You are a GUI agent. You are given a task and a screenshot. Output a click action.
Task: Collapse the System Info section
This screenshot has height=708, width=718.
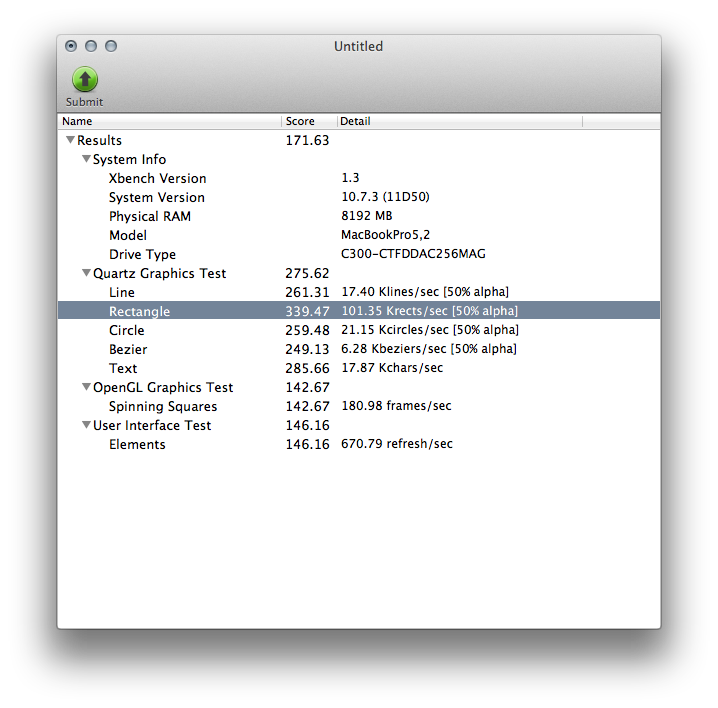(86, 160)
